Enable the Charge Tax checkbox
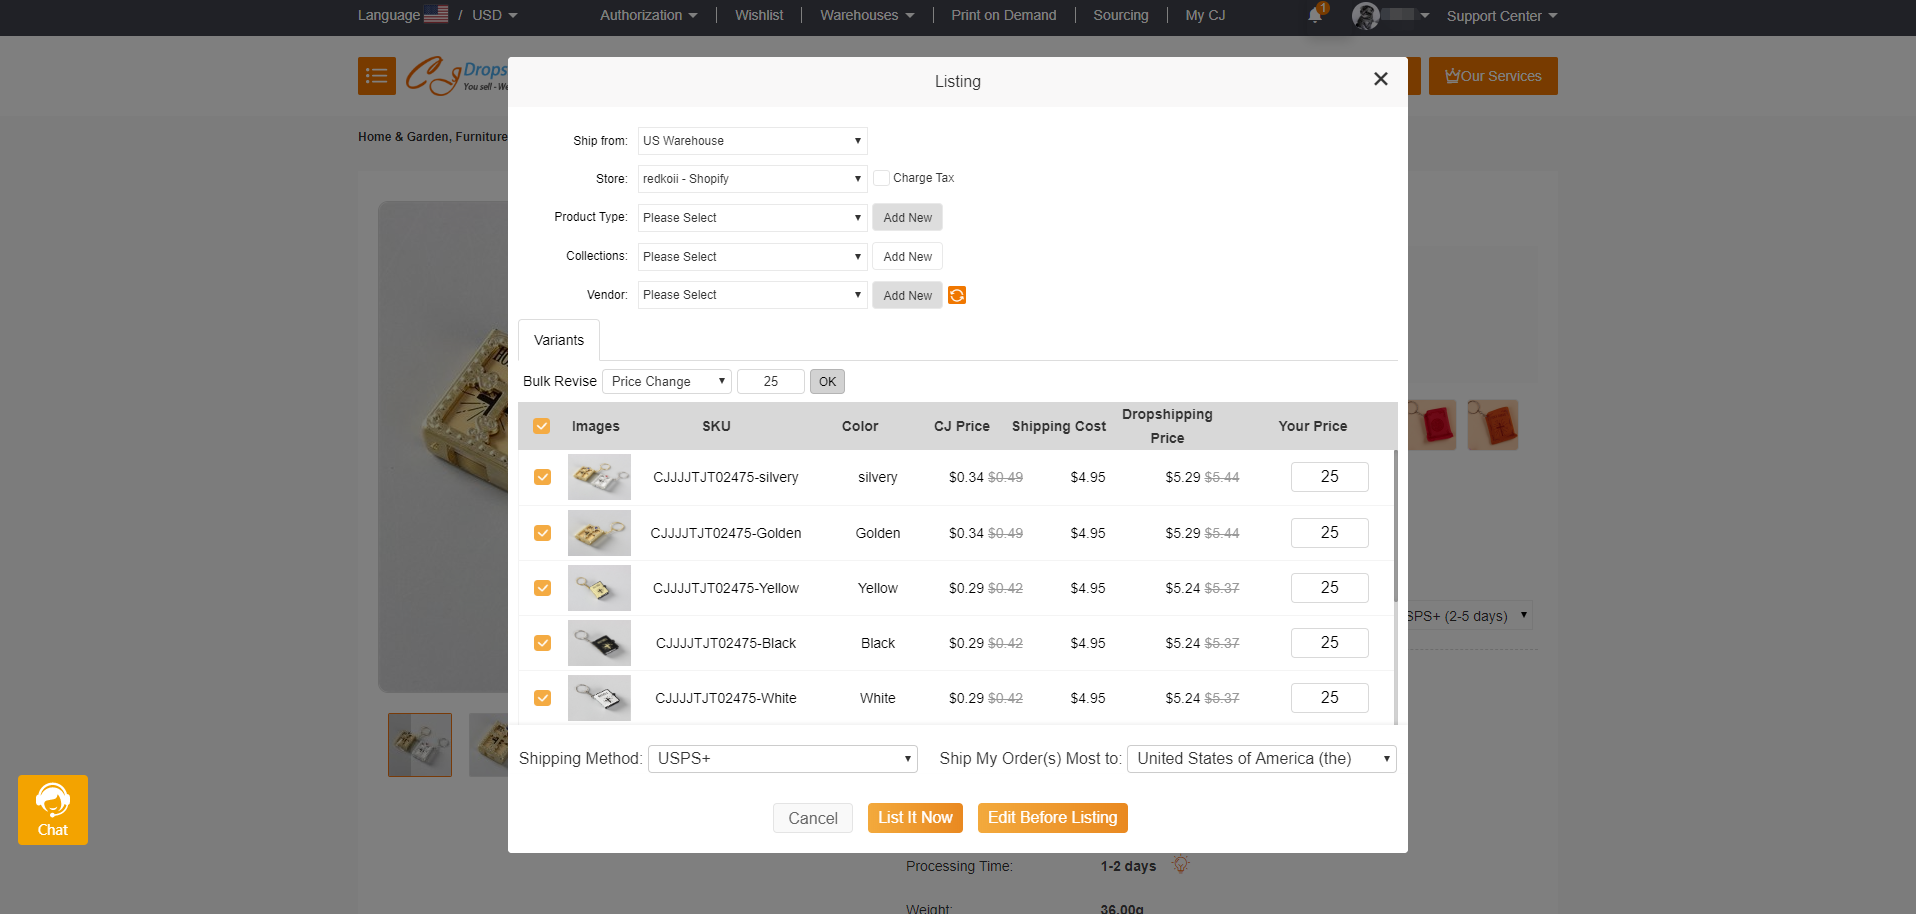The image size is (1916, 914). [881, 178]
